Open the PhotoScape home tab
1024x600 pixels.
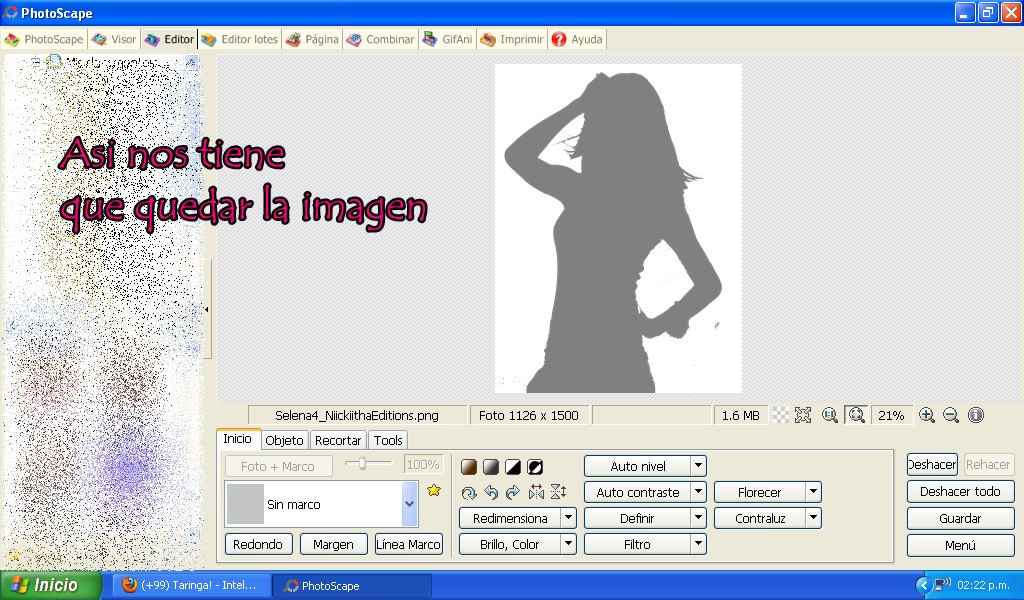pos(44,39)
